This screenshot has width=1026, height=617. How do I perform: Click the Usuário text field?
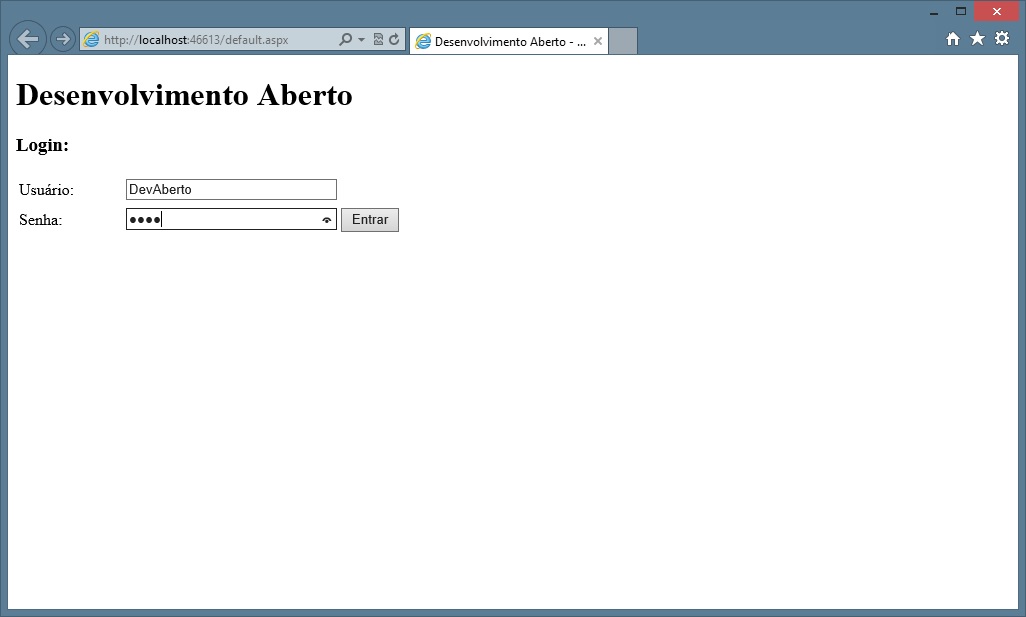point(231,190)
